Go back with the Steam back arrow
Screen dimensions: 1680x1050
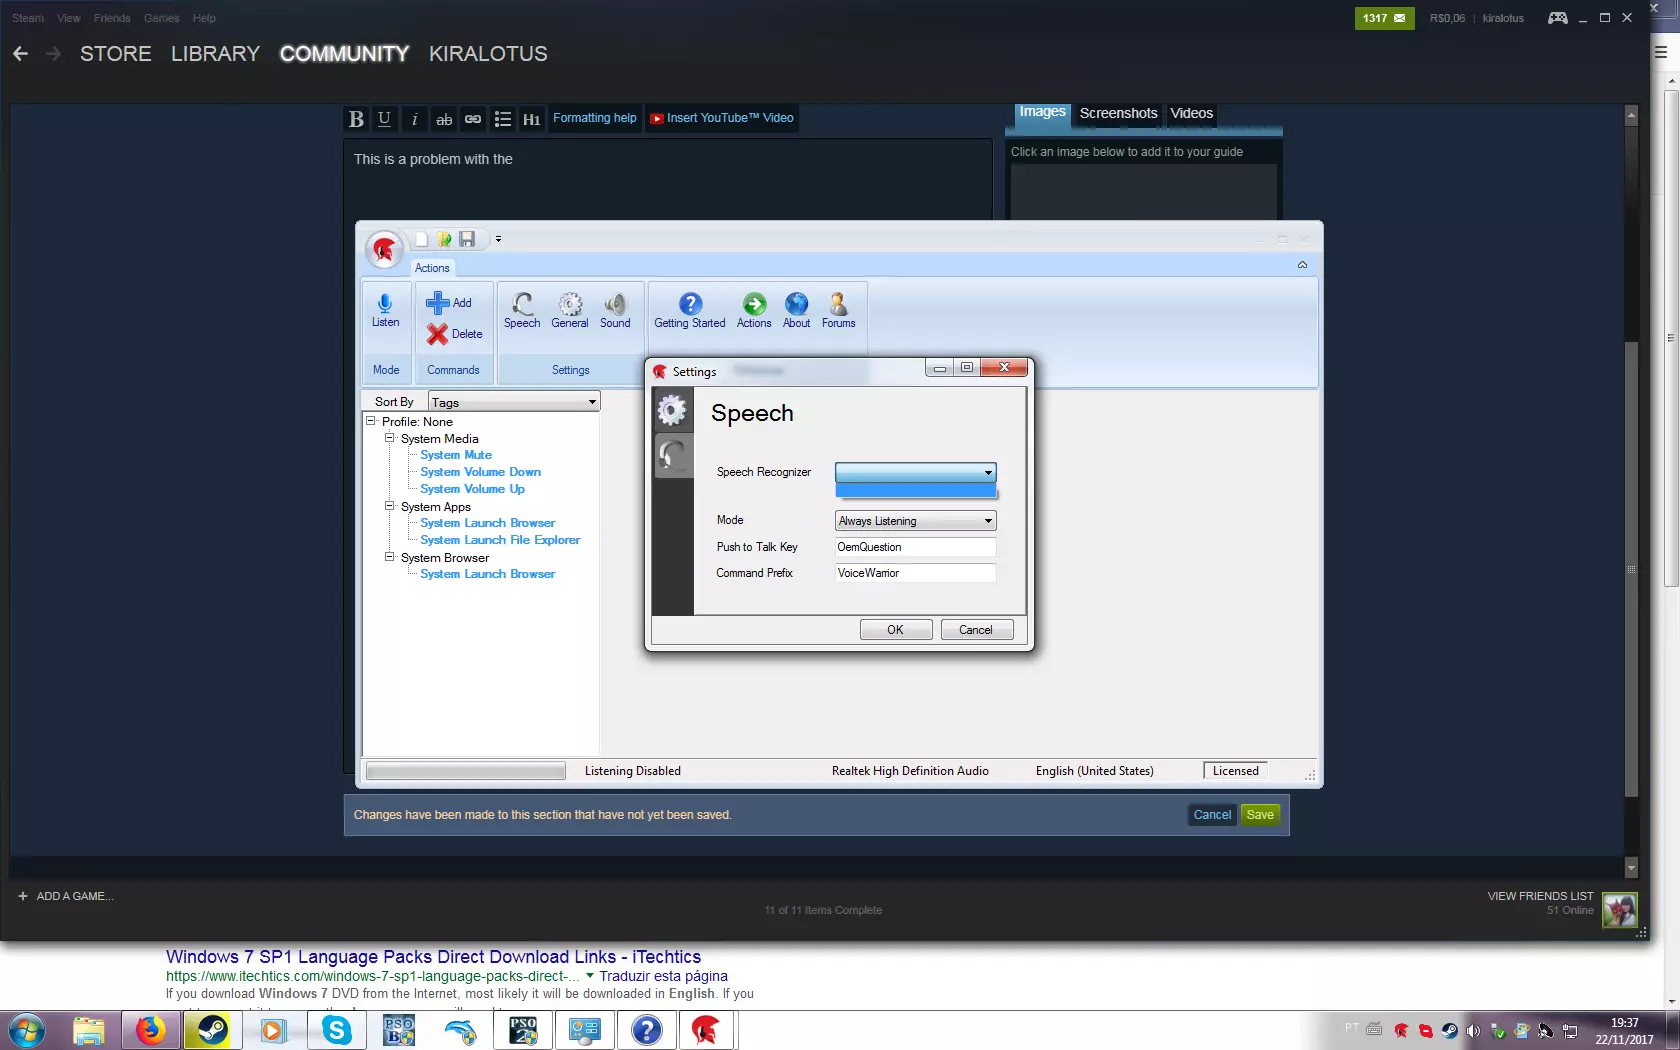[20, 54]
